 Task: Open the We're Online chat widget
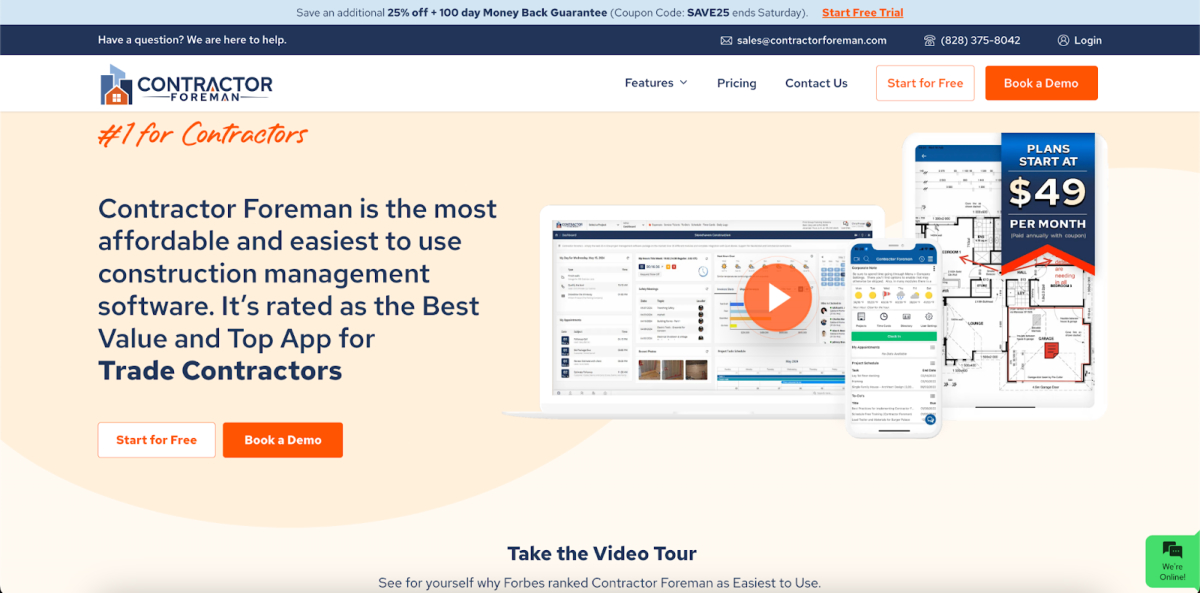[1172, 561]
